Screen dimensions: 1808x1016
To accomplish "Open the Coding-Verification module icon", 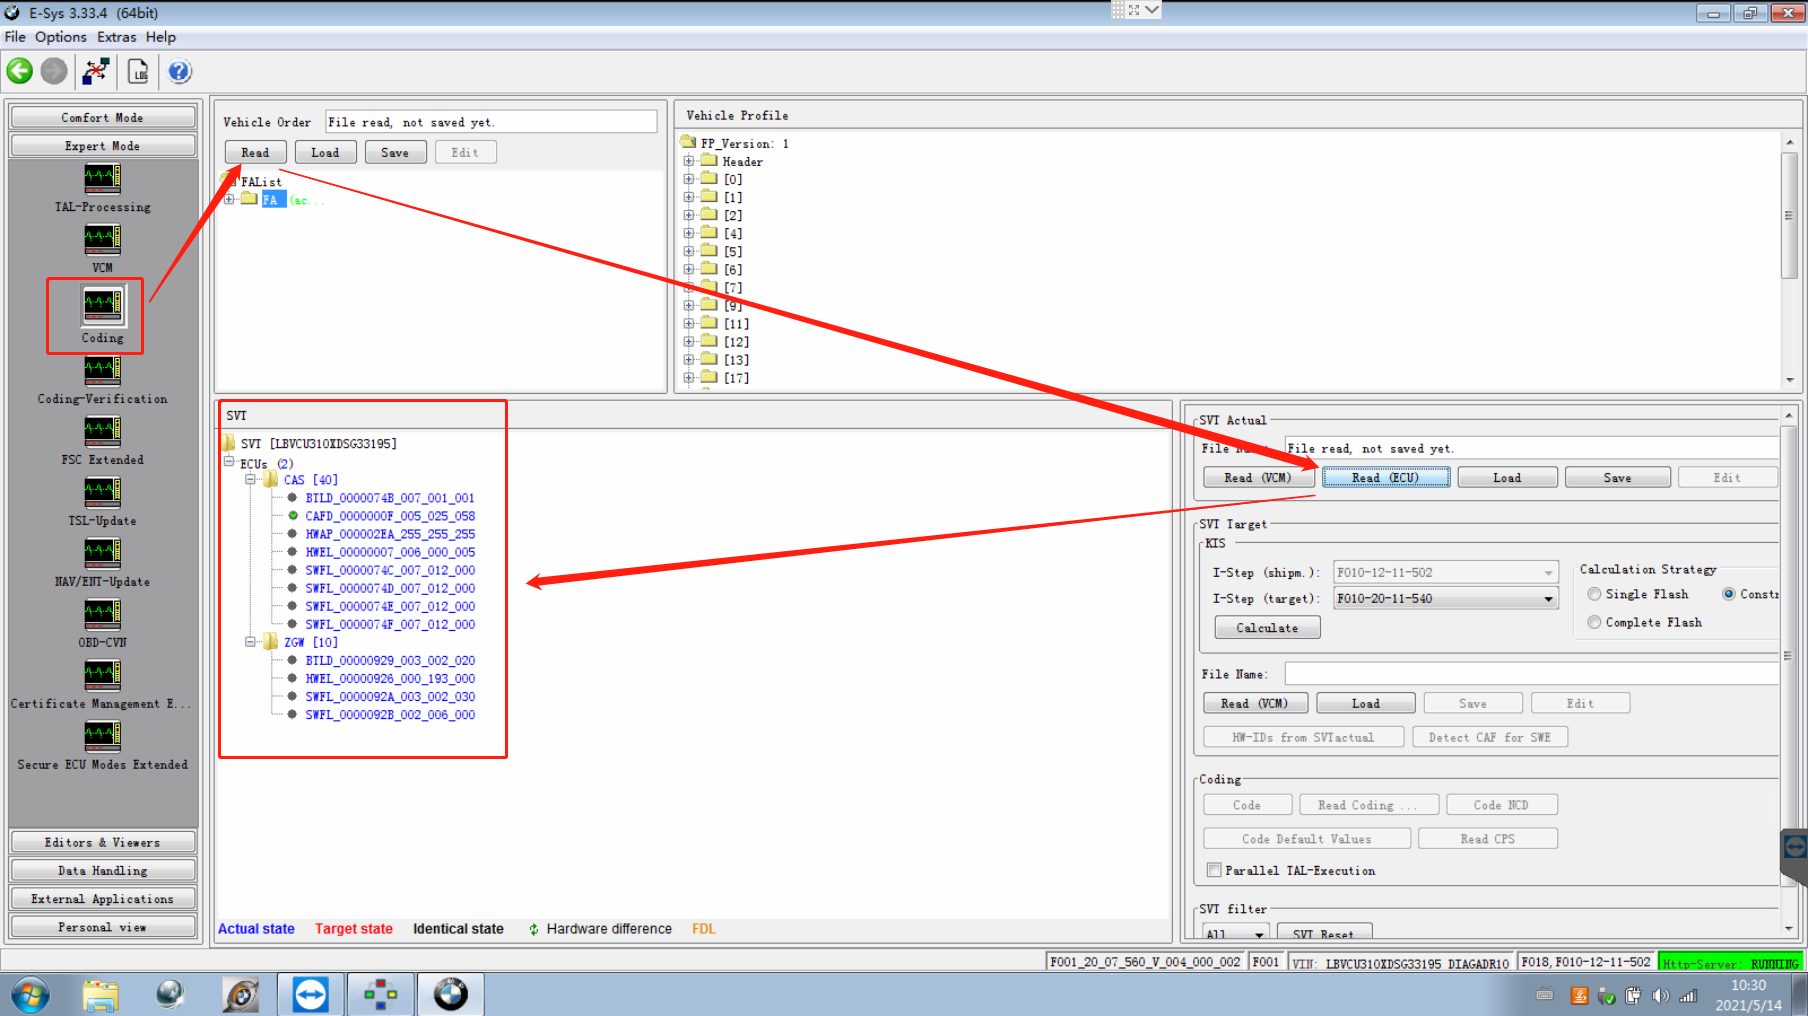I will coord(102,370).
